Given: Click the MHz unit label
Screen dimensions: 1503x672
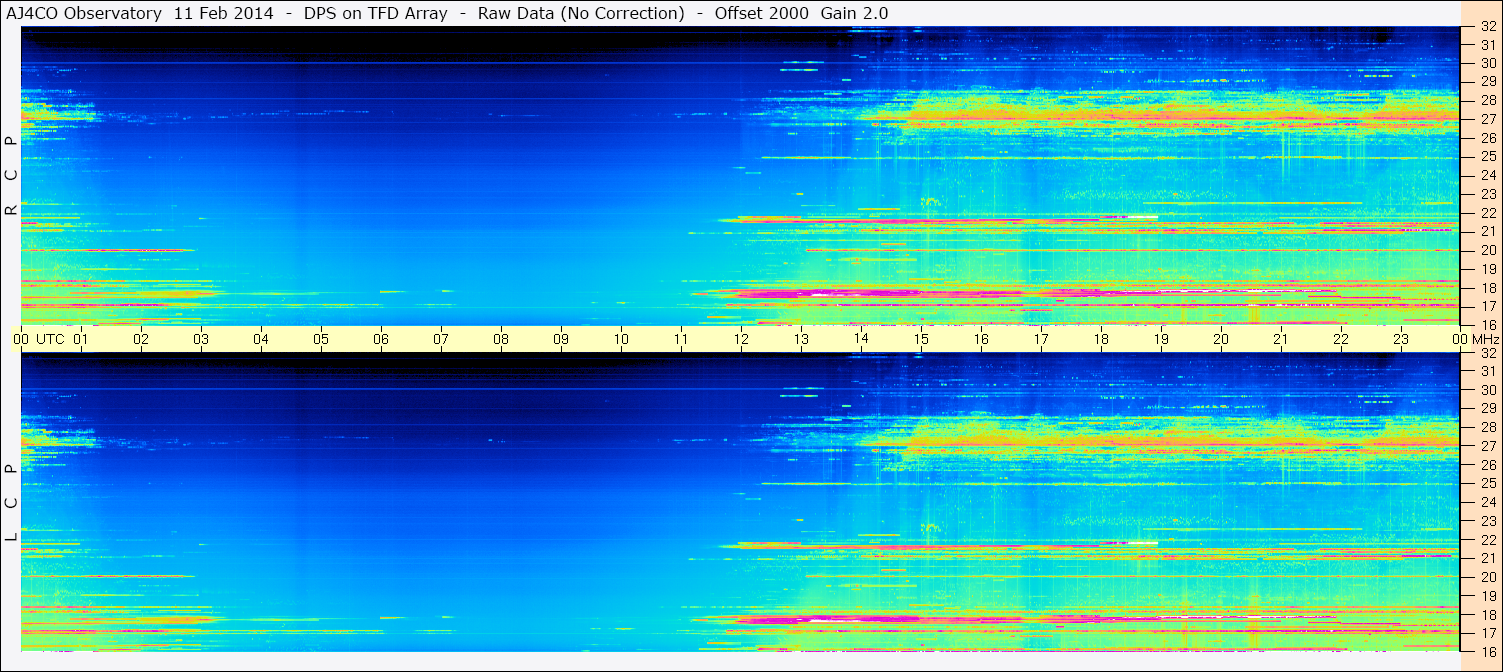Looking at the screenshot, I should pos(1485,339).
